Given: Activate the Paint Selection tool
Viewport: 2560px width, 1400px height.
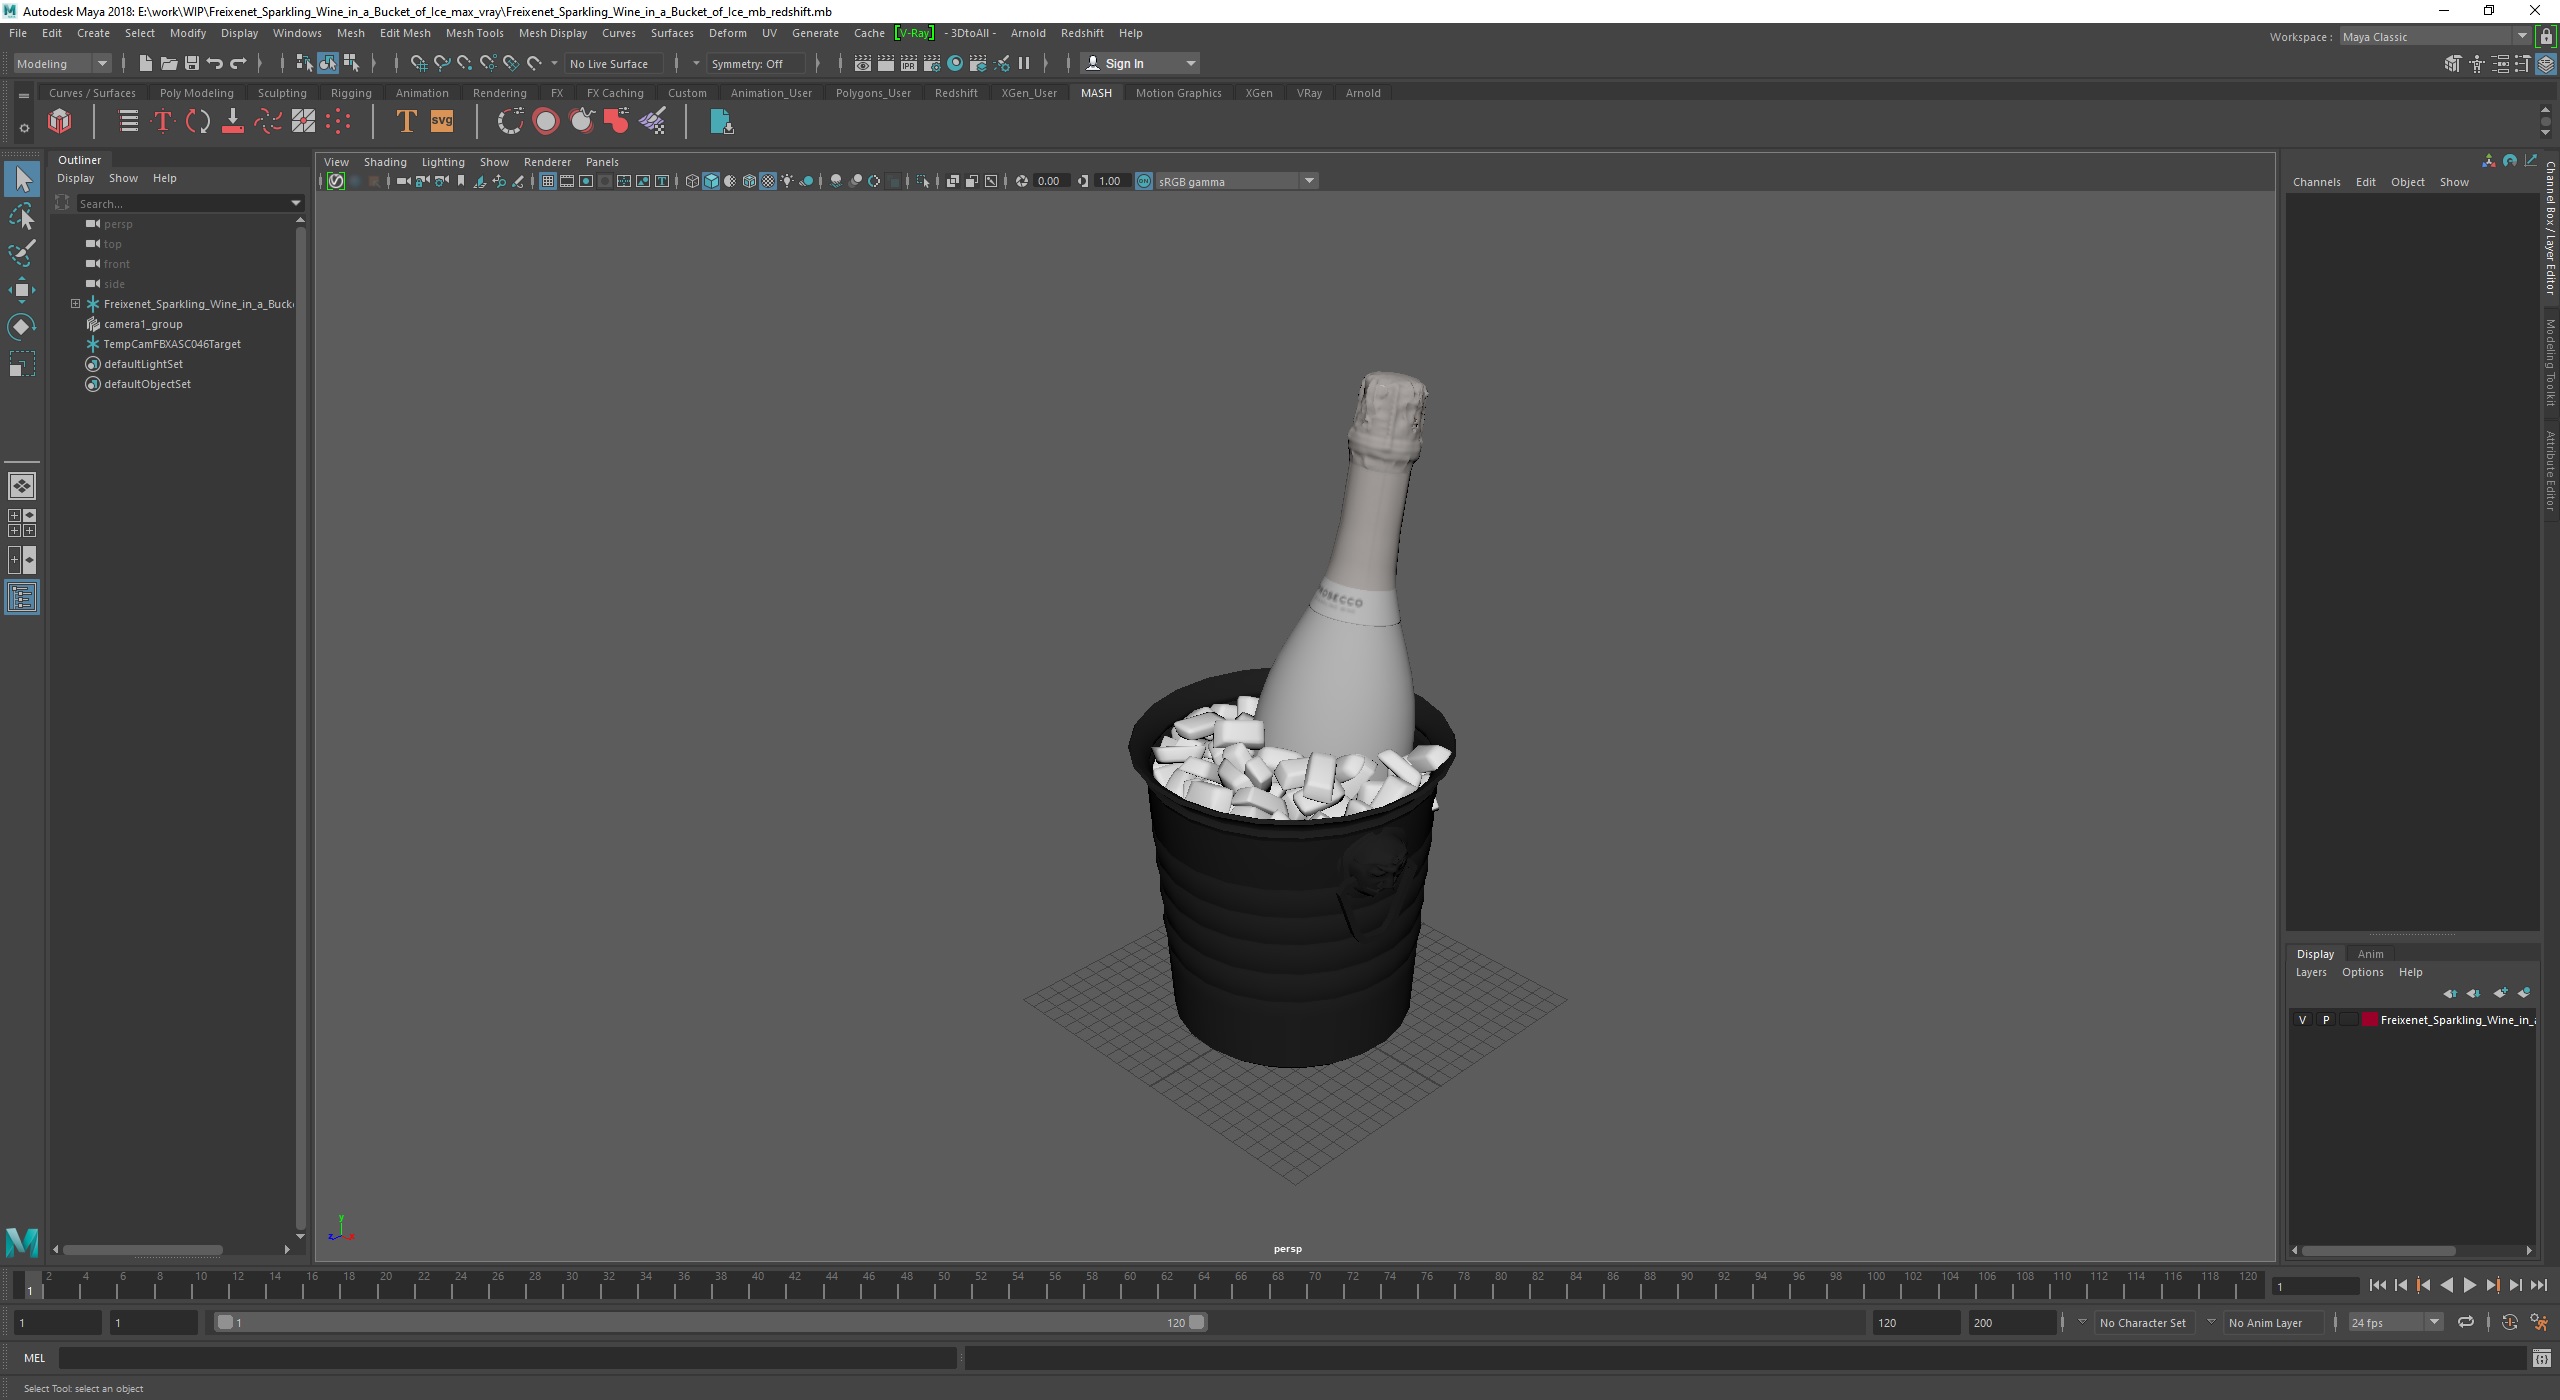Looking at the screenshot, I should click(22, 253).
